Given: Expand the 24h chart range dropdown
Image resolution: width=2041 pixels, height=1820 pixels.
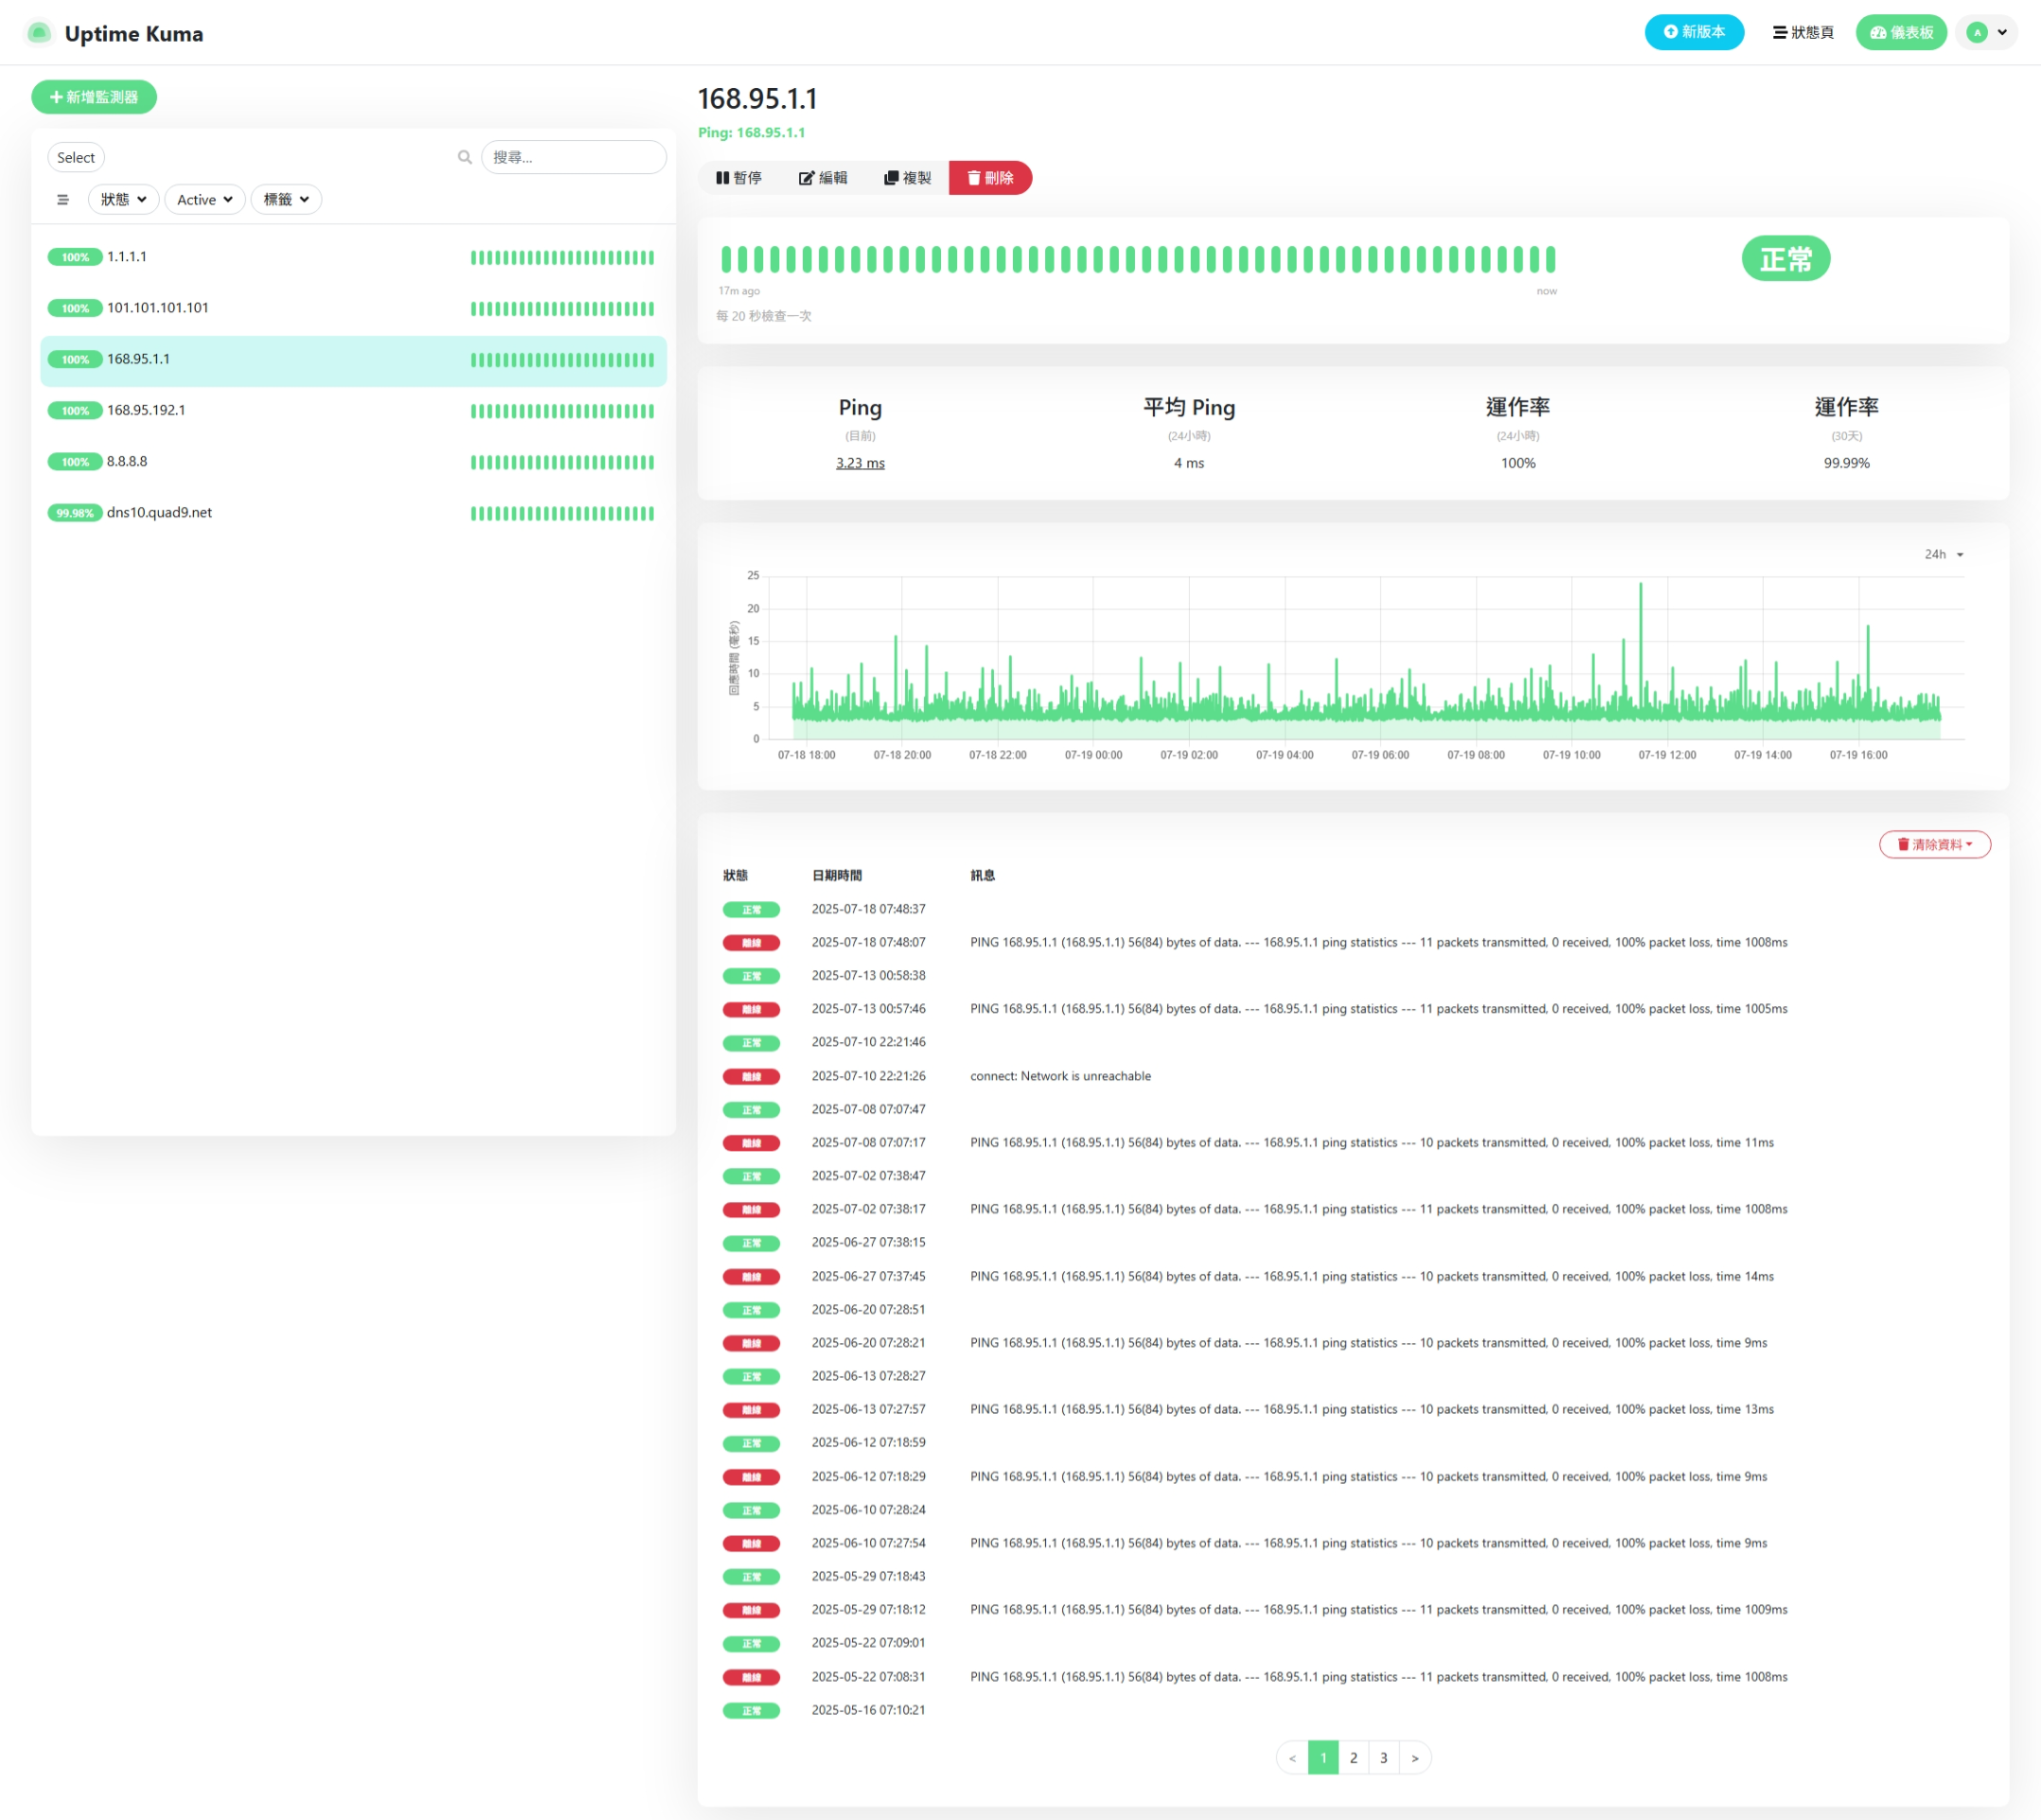Looking at the screenshot, I should pyautogui.click(x=1943, y=554).
